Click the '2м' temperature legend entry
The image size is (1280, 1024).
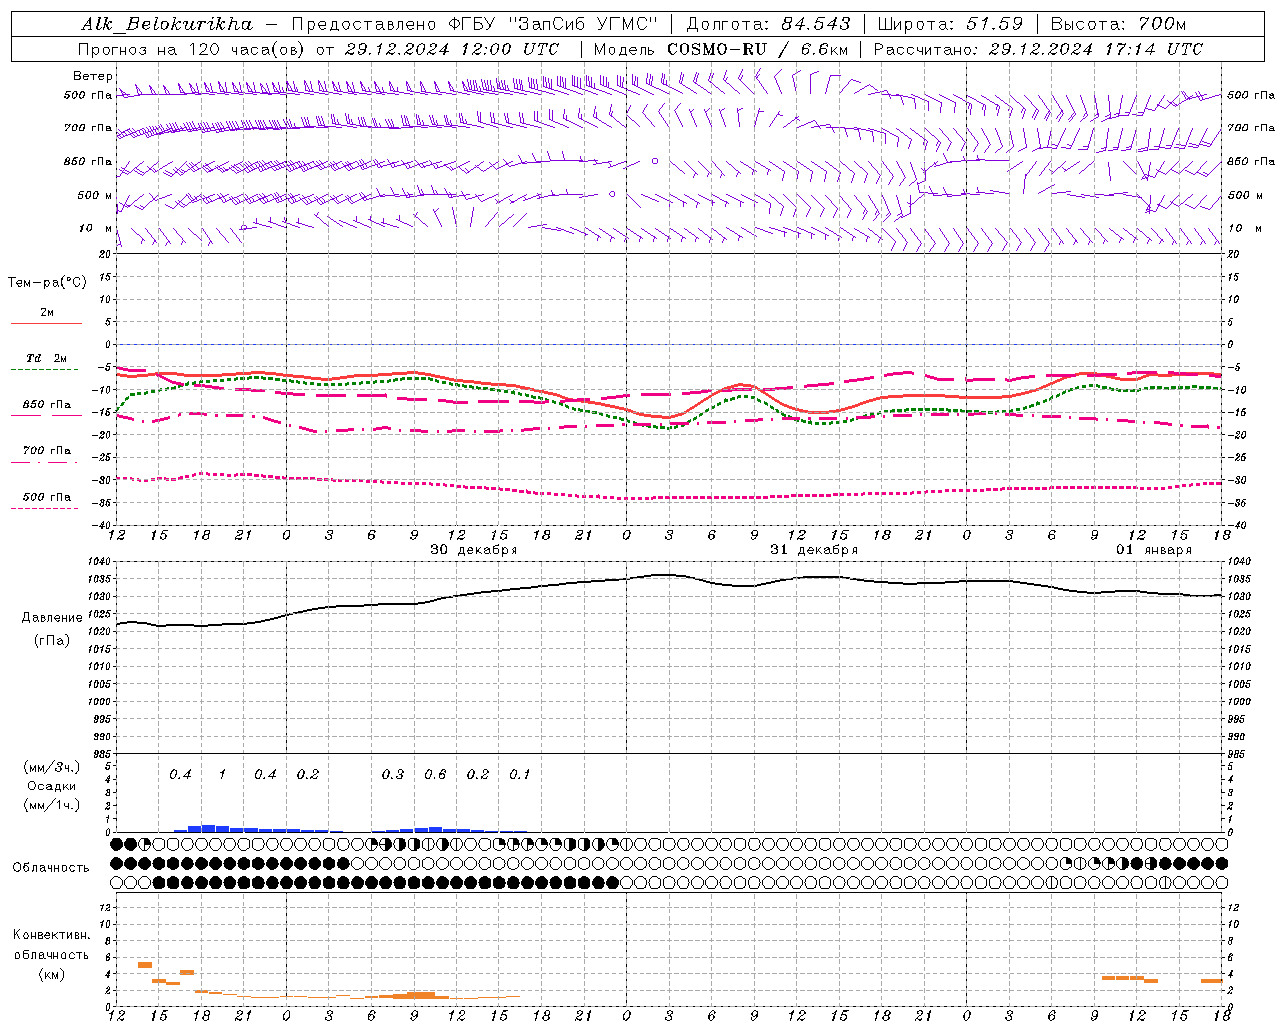pos(47,313)
